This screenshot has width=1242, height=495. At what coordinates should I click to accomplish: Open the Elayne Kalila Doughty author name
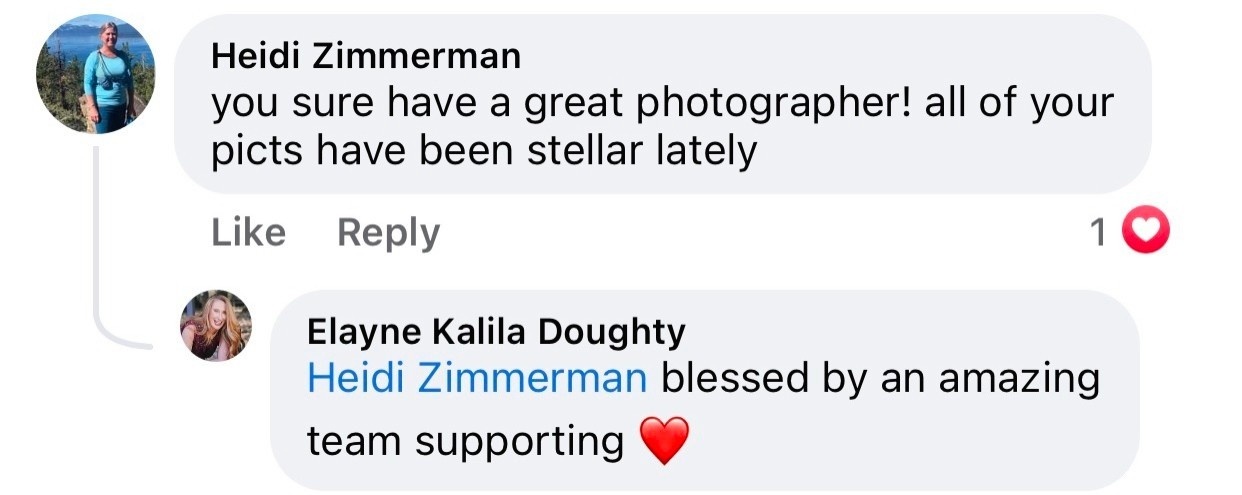click(496, 332)
